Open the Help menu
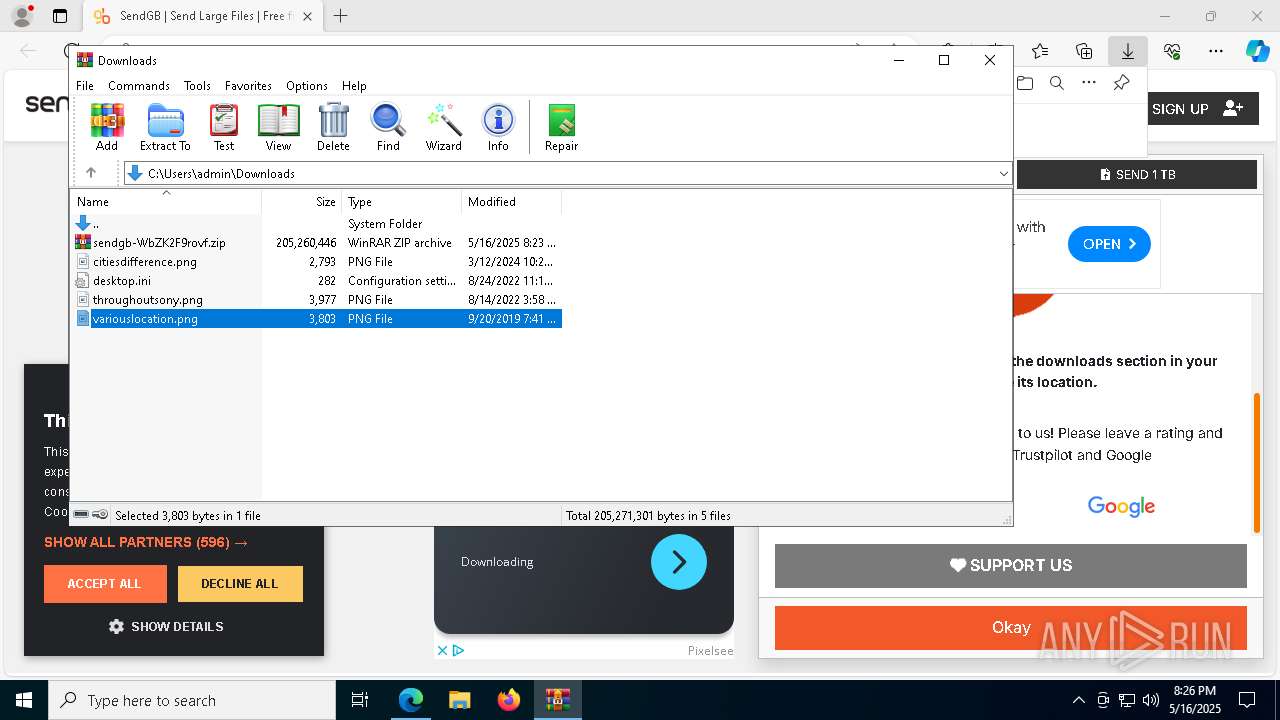The image size is (1280, 720). click(x=354, y=86)
